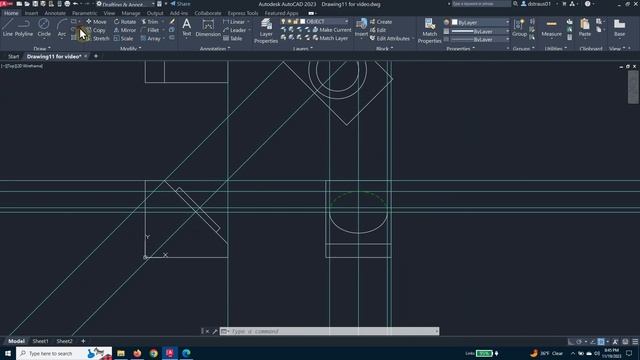Open the Express Tools ribbon tab
640x360 pixels.
[243, 13]
